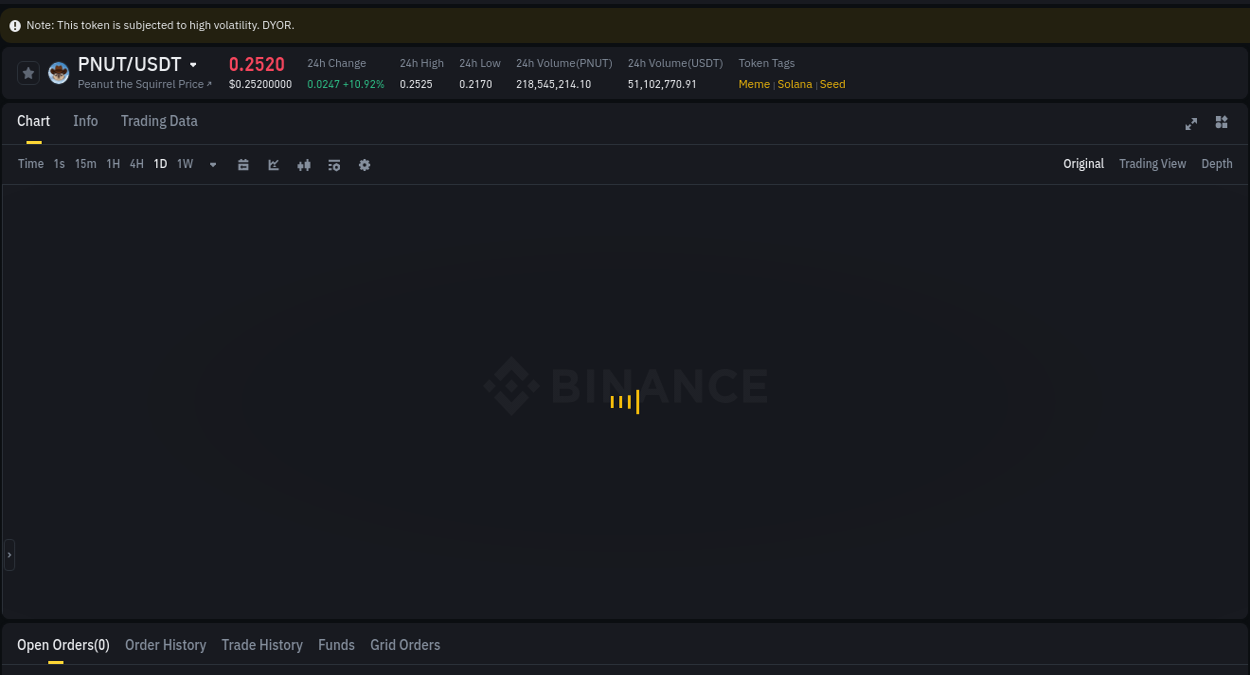The image size is (1250, 675).
Task: Click the Solana token tag
Action: point(794,84)
